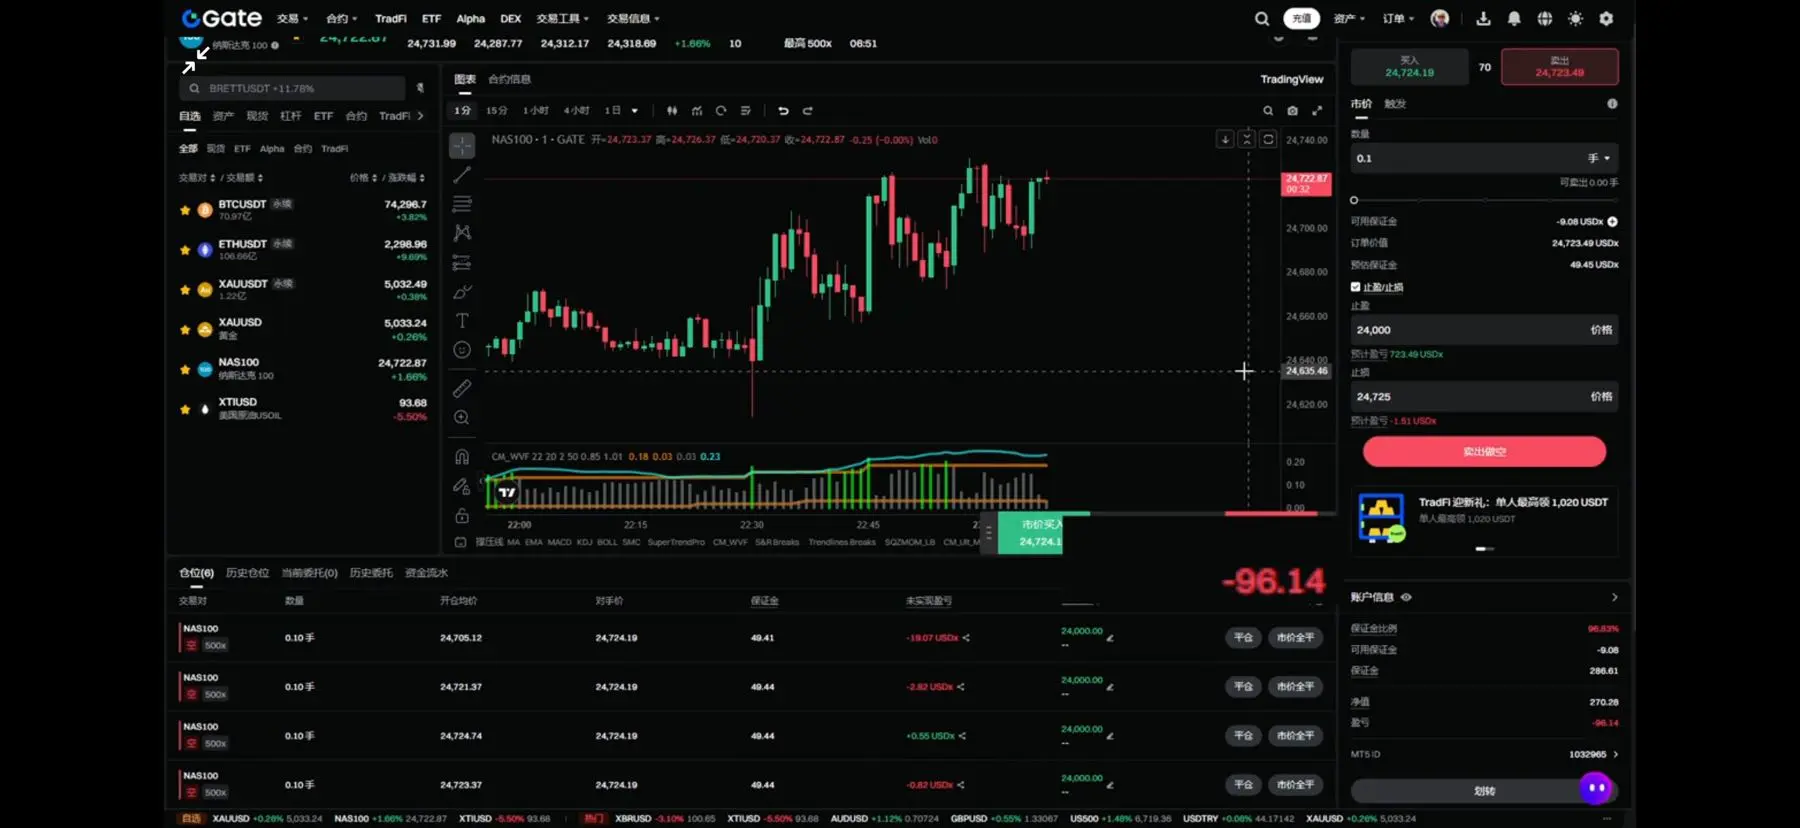Switch to the 历史仓位 tab
Image resolution: width=1800 pixels, height=828 pixels.
[x=247, y=573]
